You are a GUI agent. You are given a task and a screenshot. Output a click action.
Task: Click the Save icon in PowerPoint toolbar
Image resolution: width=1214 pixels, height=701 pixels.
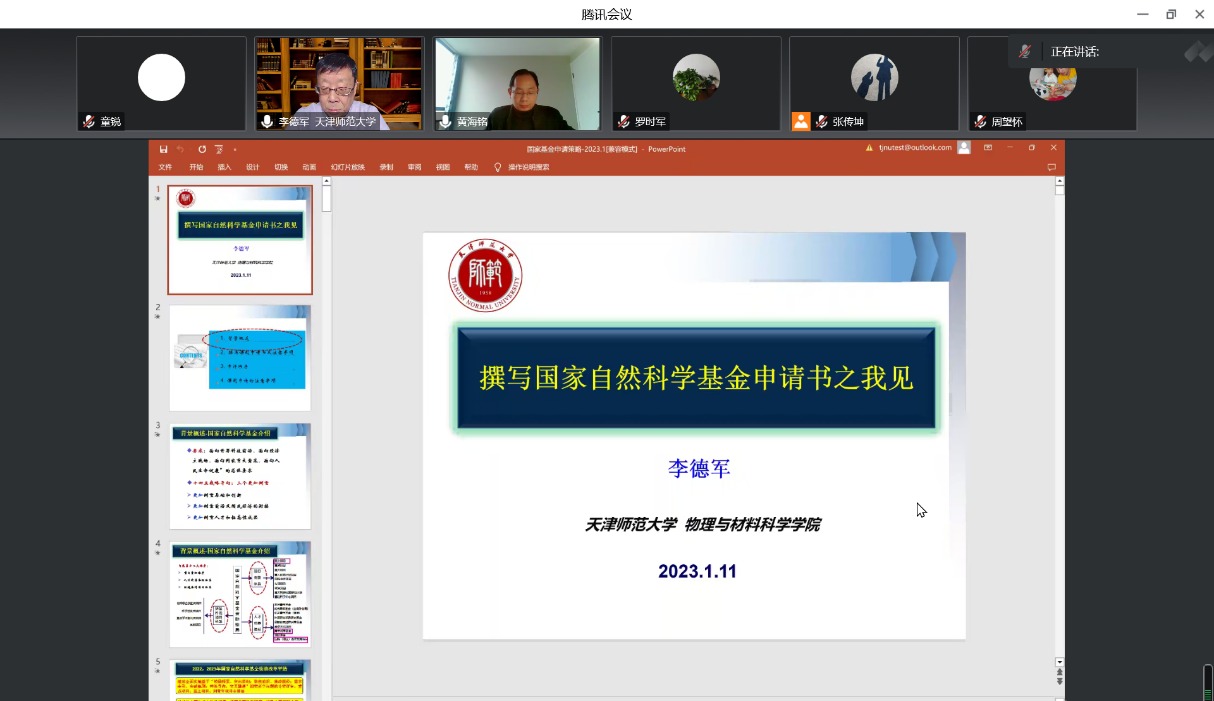tap(163, 149)
